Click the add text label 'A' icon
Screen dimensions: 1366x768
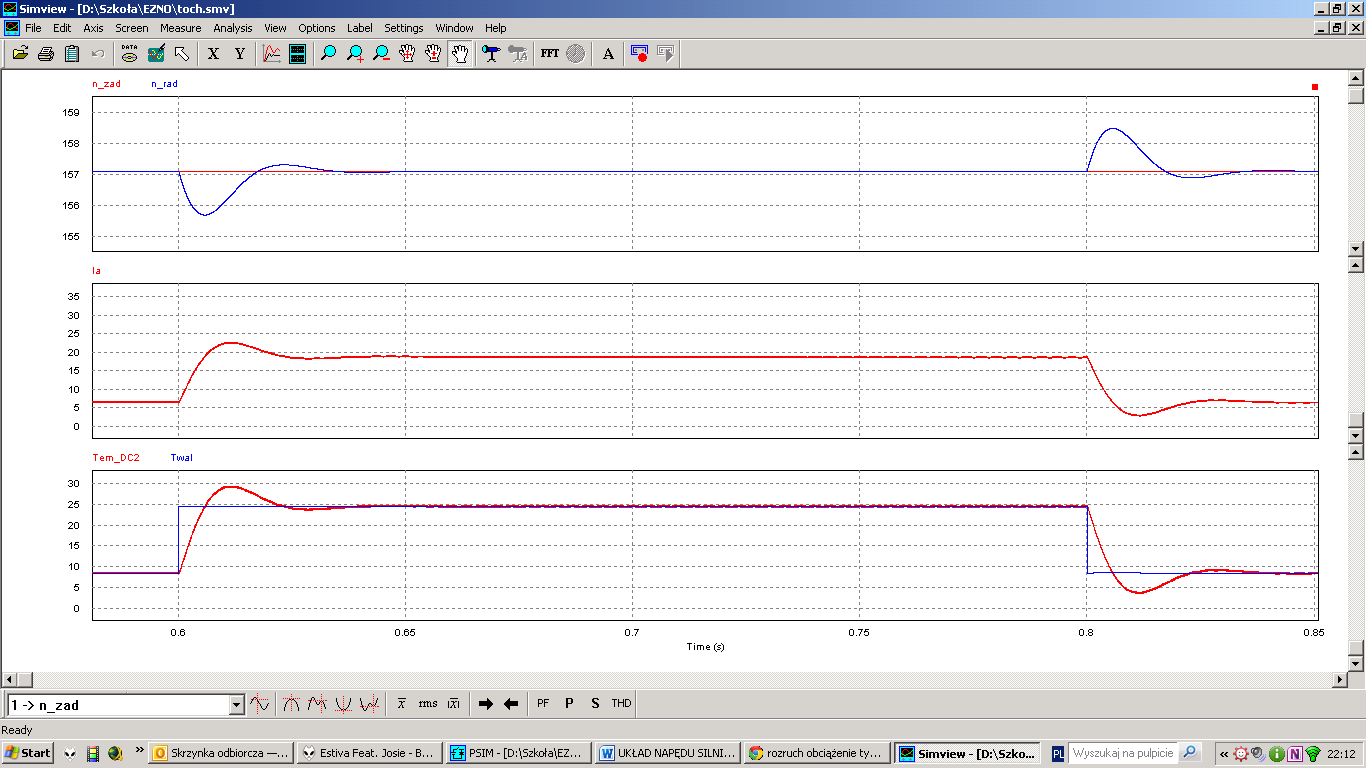608,54
